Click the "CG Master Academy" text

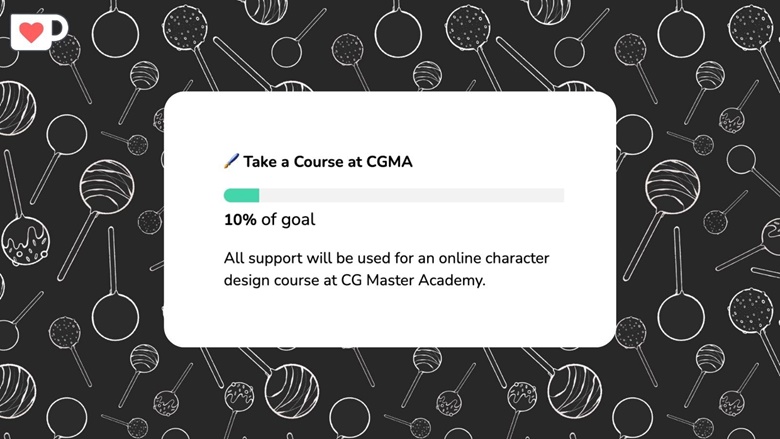pos(412,280)
